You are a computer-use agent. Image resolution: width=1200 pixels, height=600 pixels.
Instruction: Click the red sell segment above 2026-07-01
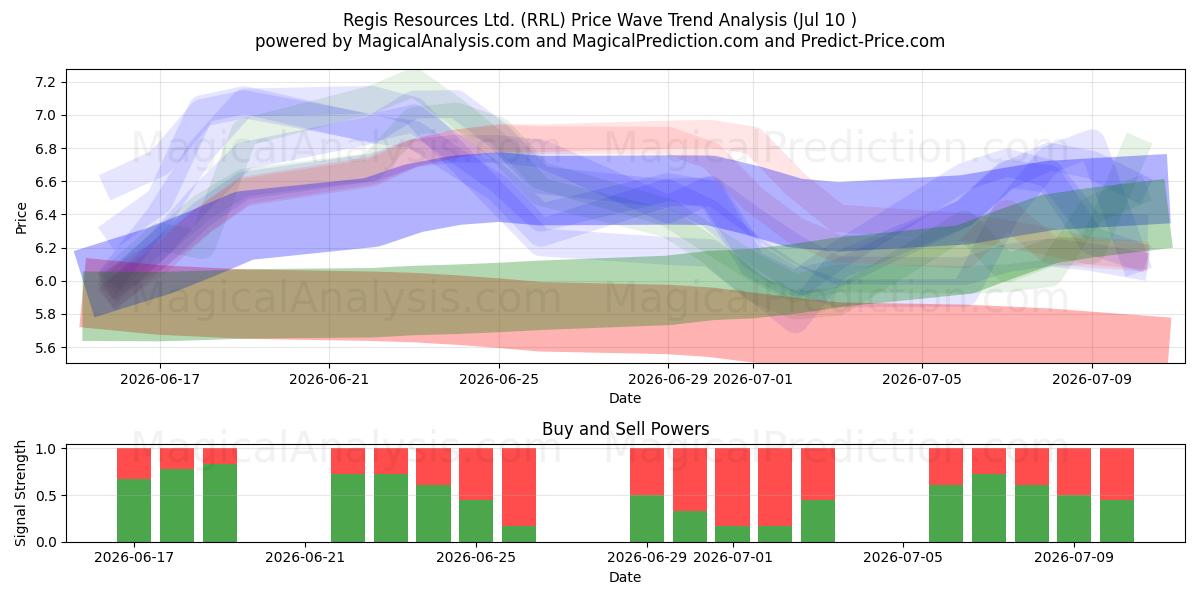coord(733,488)
